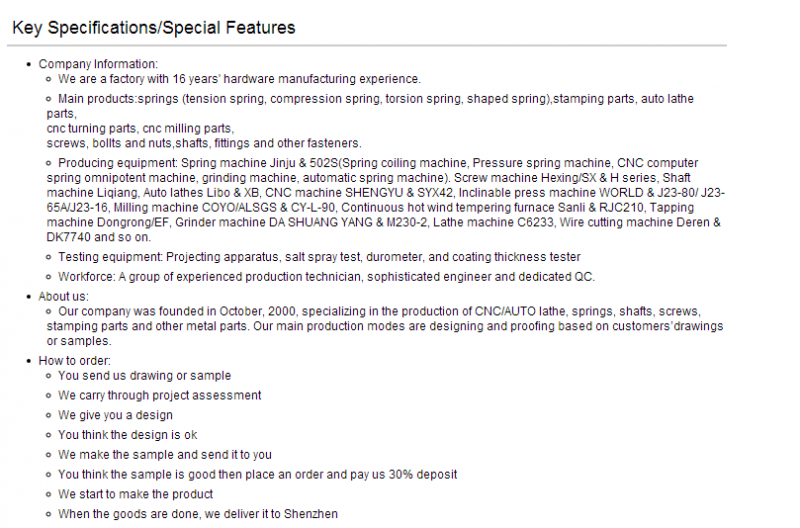The width and height of the screenshot is (800, 528).
Task: Click the deliver it to Shenzhen step
Action: click(x=198, y=514)
